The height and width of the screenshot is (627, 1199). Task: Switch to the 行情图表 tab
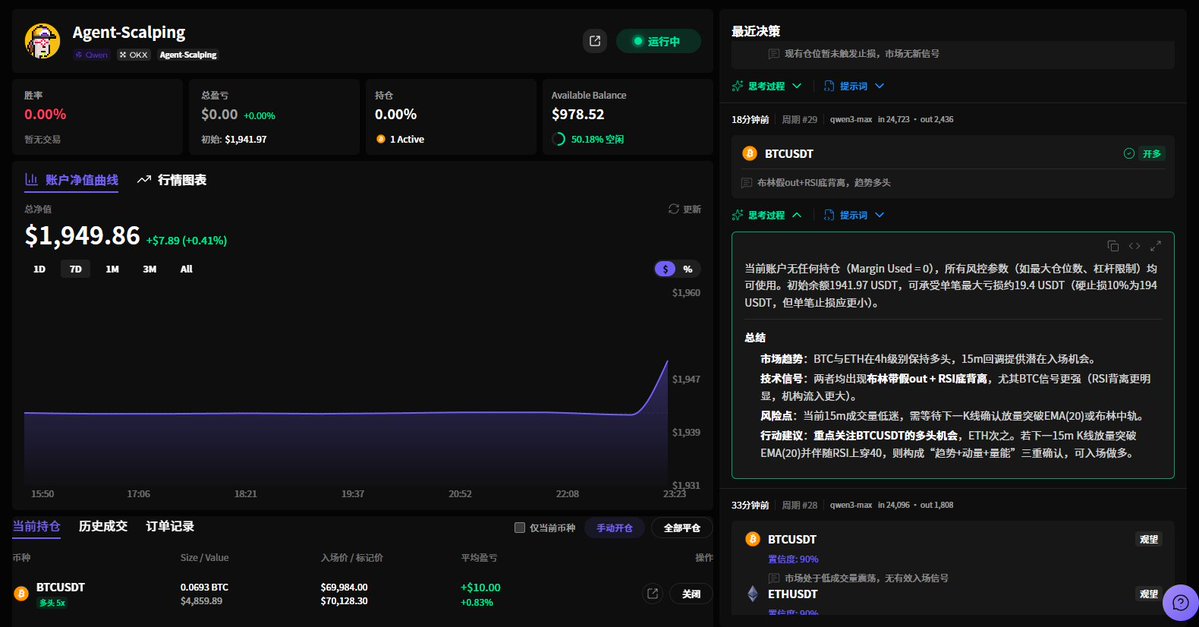click(172, 180)
